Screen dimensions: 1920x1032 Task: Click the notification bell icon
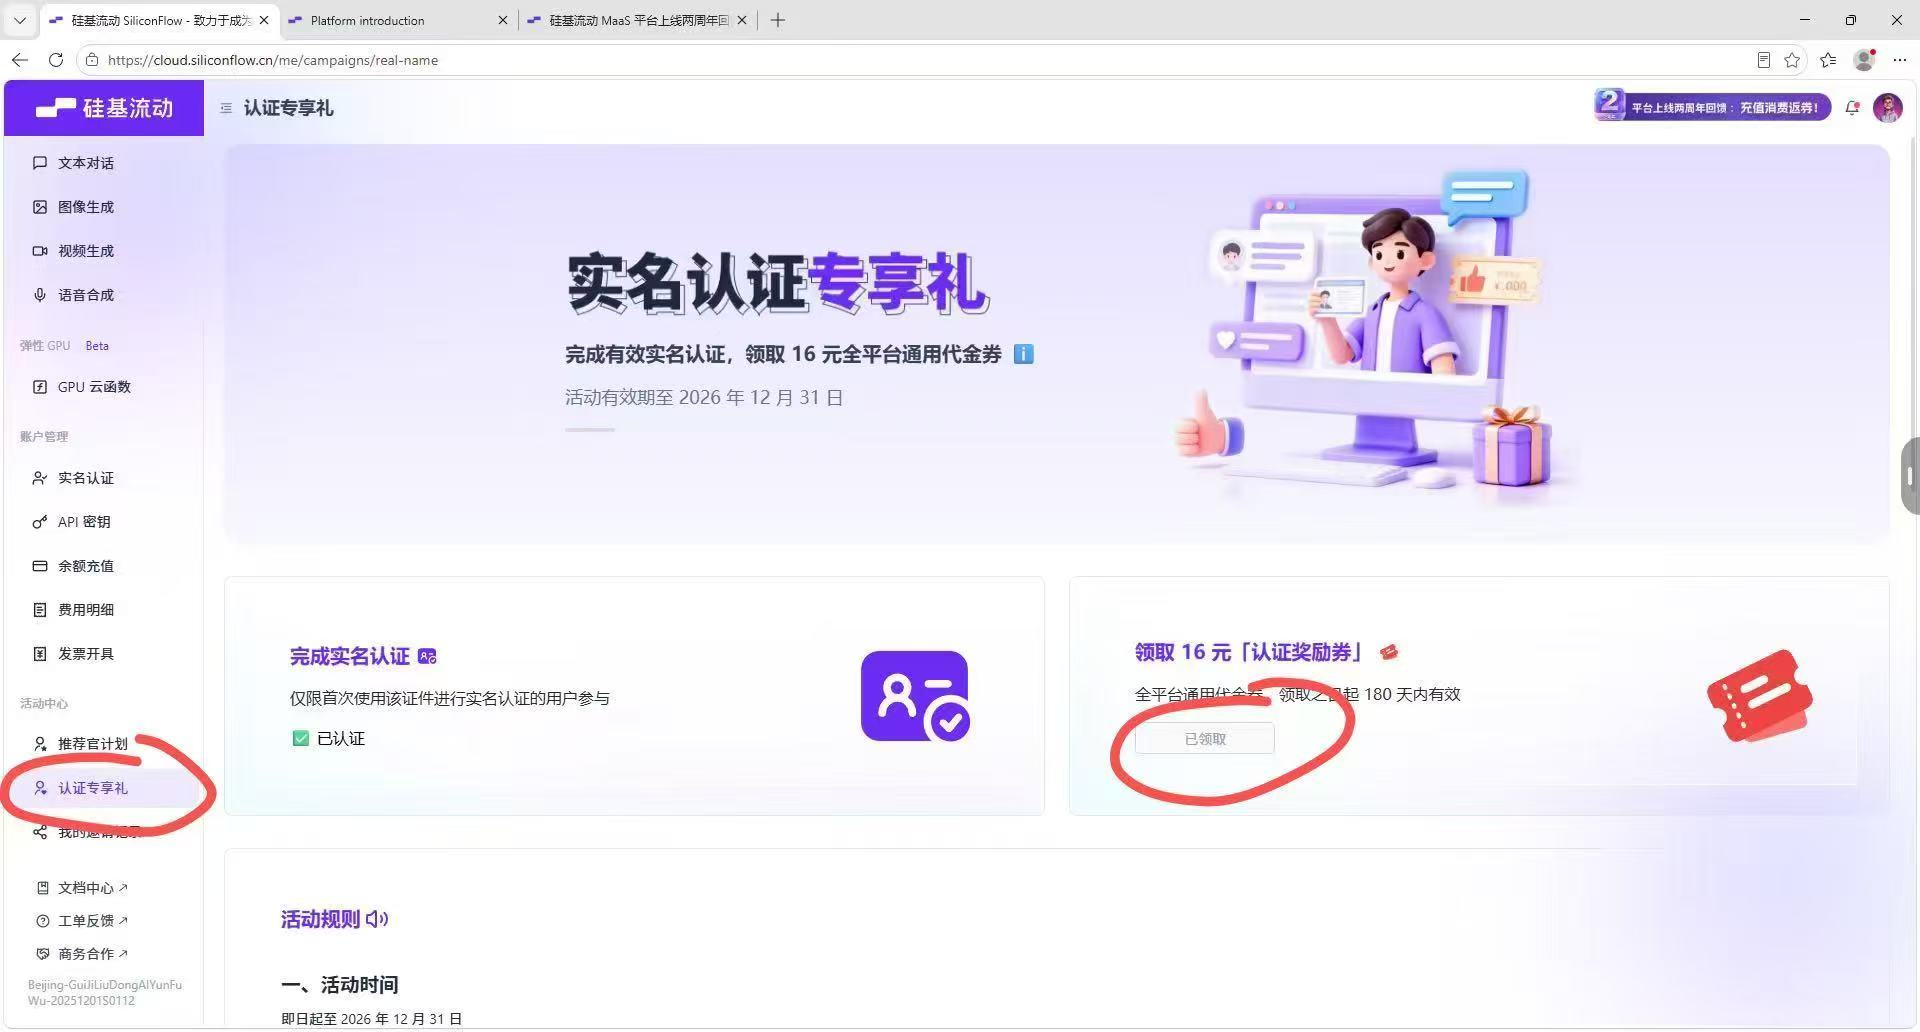pos(1852,108)
